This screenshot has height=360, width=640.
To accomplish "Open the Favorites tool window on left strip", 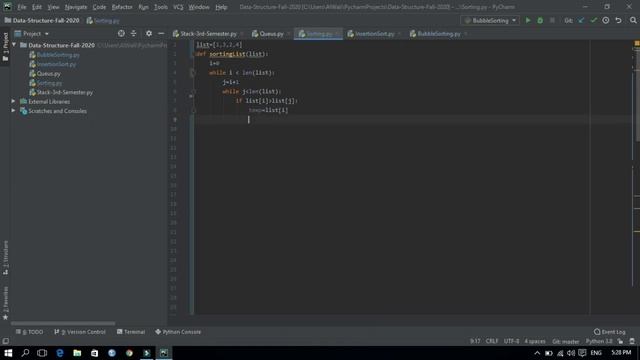I will click(x=5, y=303).
